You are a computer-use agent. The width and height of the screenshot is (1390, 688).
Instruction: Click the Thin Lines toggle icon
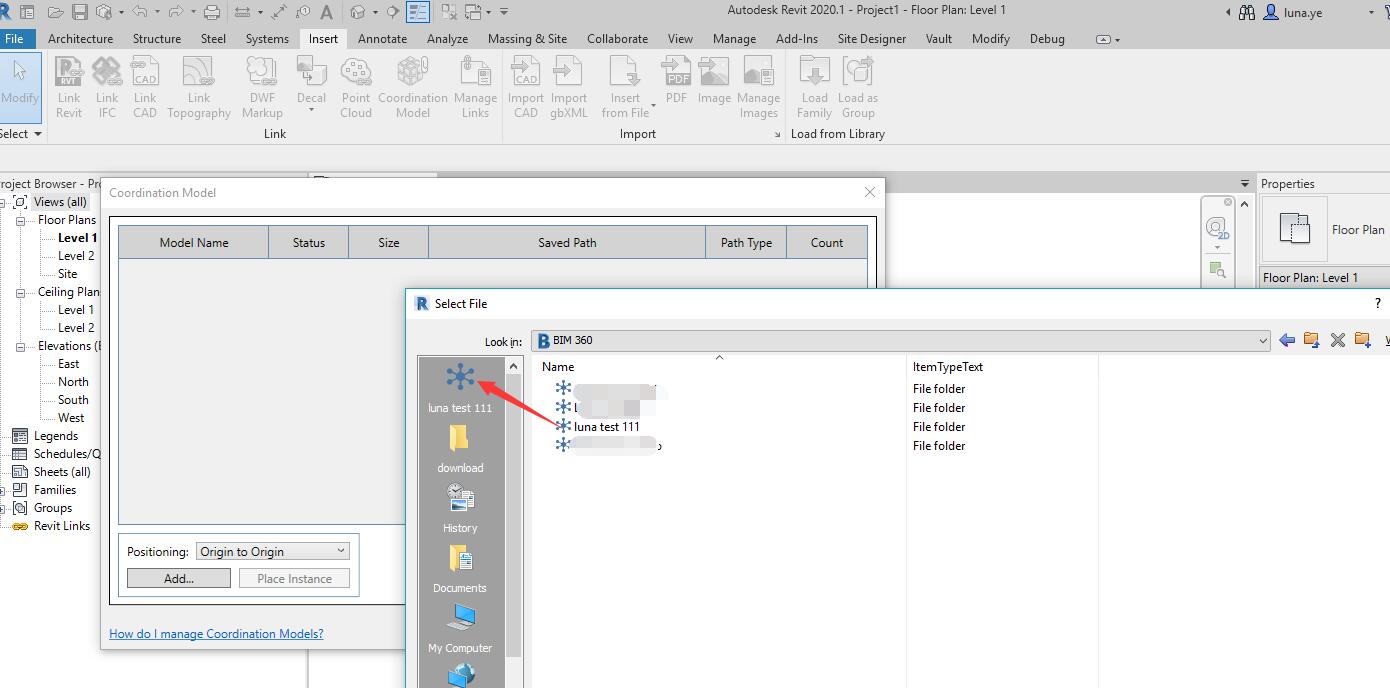(418, 12)
